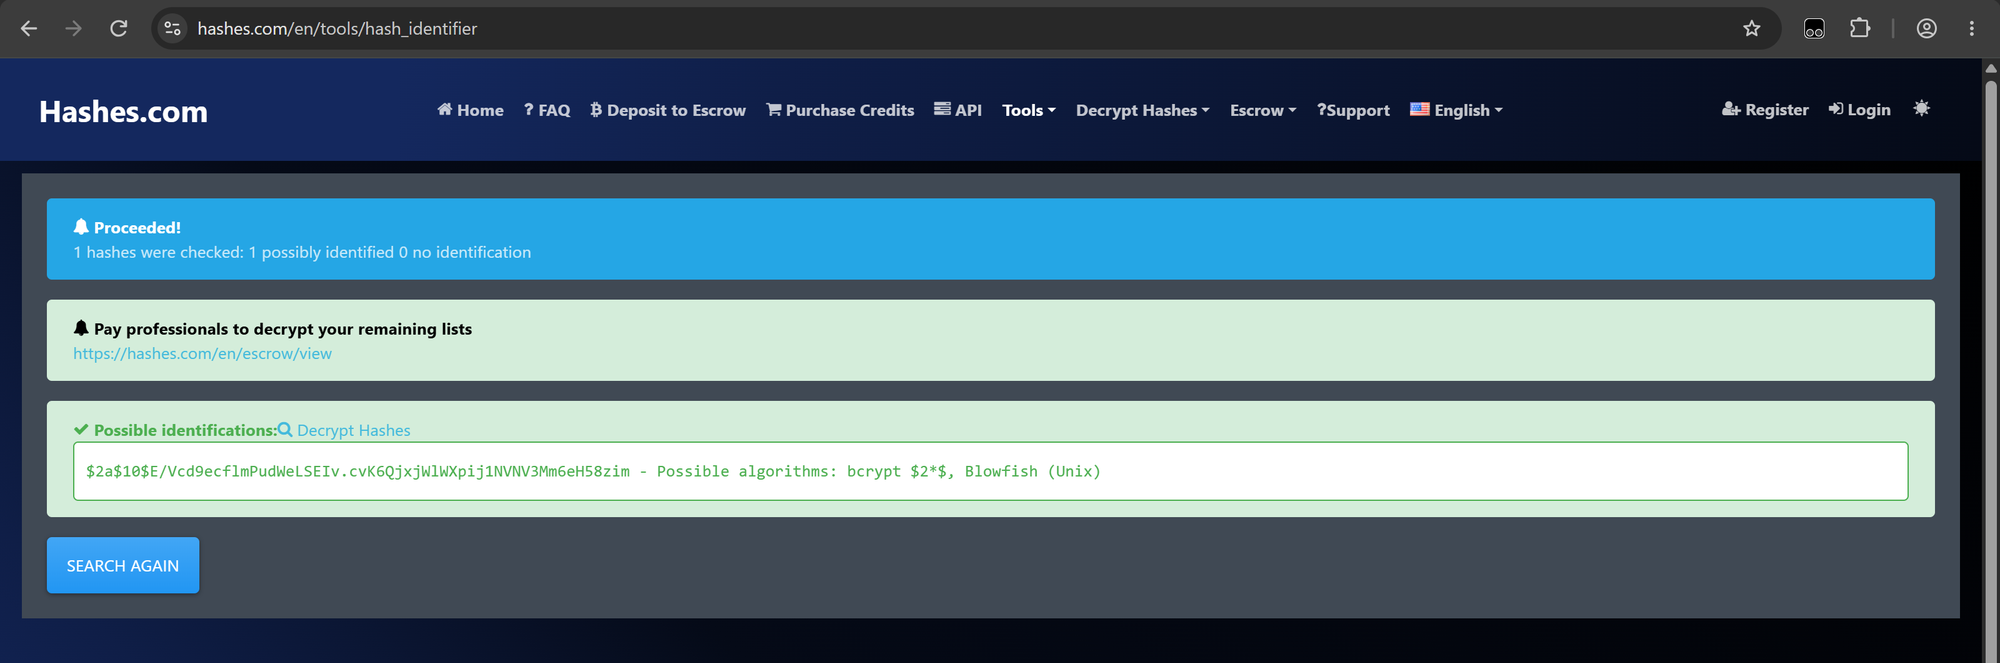The image size is (2000, 663).
Task: Open the incognito reader glasses icon
Action: [1814, 28]
